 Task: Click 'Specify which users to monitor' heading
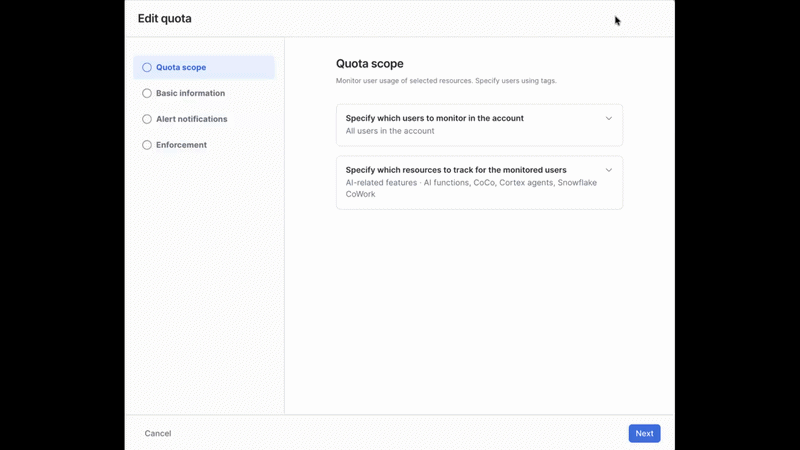(x=435, y=118)
